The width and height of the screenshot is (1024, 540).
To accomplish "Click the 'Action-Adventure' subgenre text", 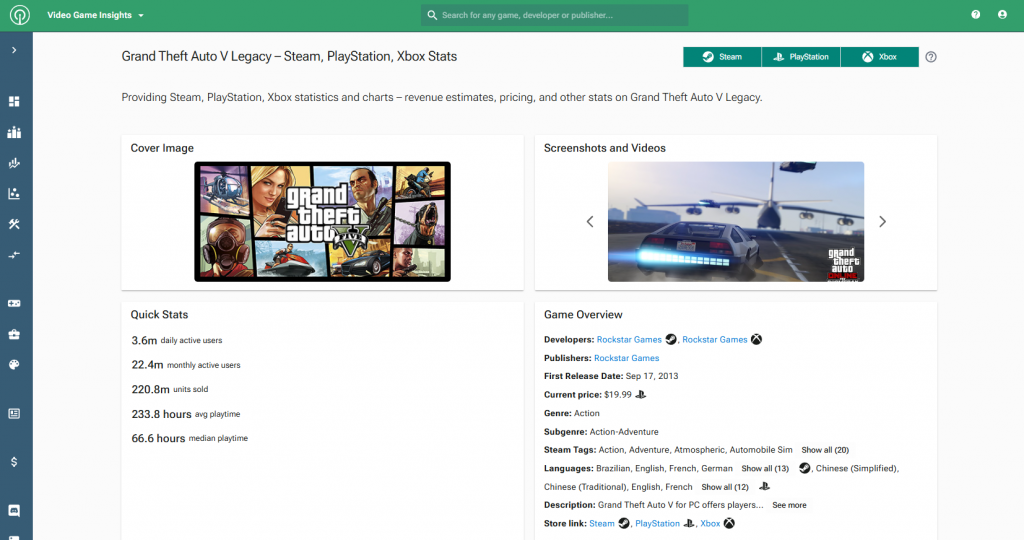I will [624, 432].
